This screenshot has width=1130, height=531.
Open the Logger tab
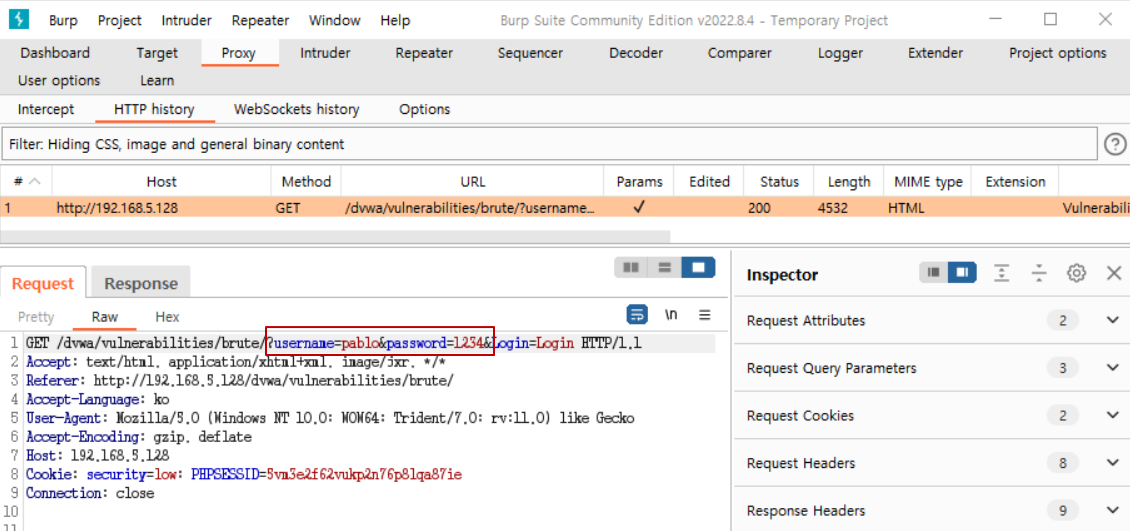(x=840, y=53)
